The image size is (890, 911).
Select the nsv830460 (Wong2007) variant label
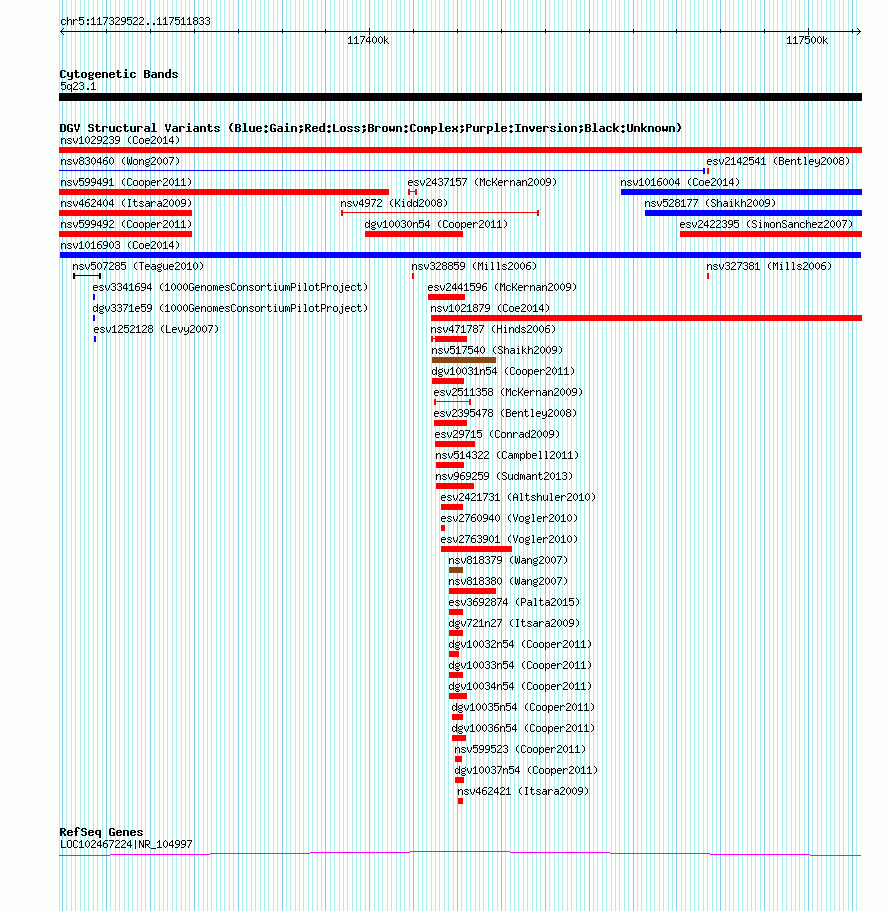pos(120,161)
